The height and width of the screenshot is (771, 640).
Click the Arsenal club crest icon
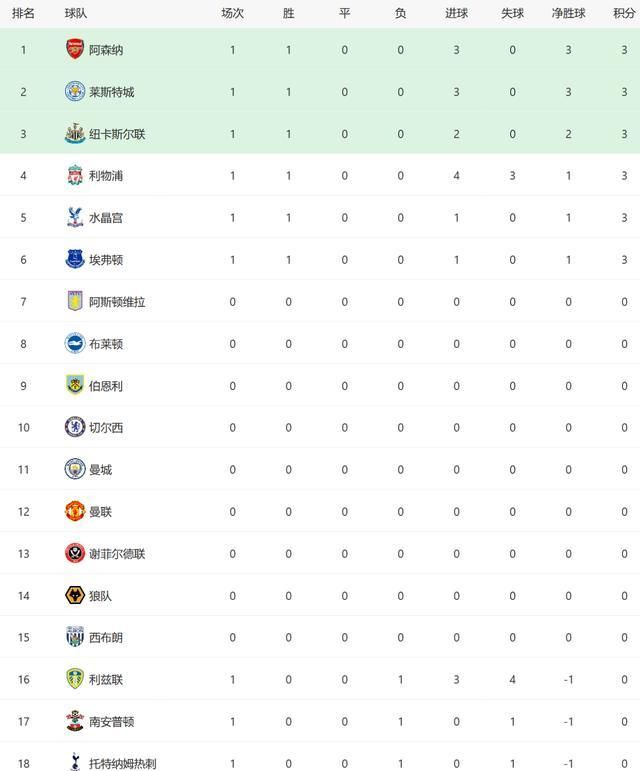[x=75, y=49]
